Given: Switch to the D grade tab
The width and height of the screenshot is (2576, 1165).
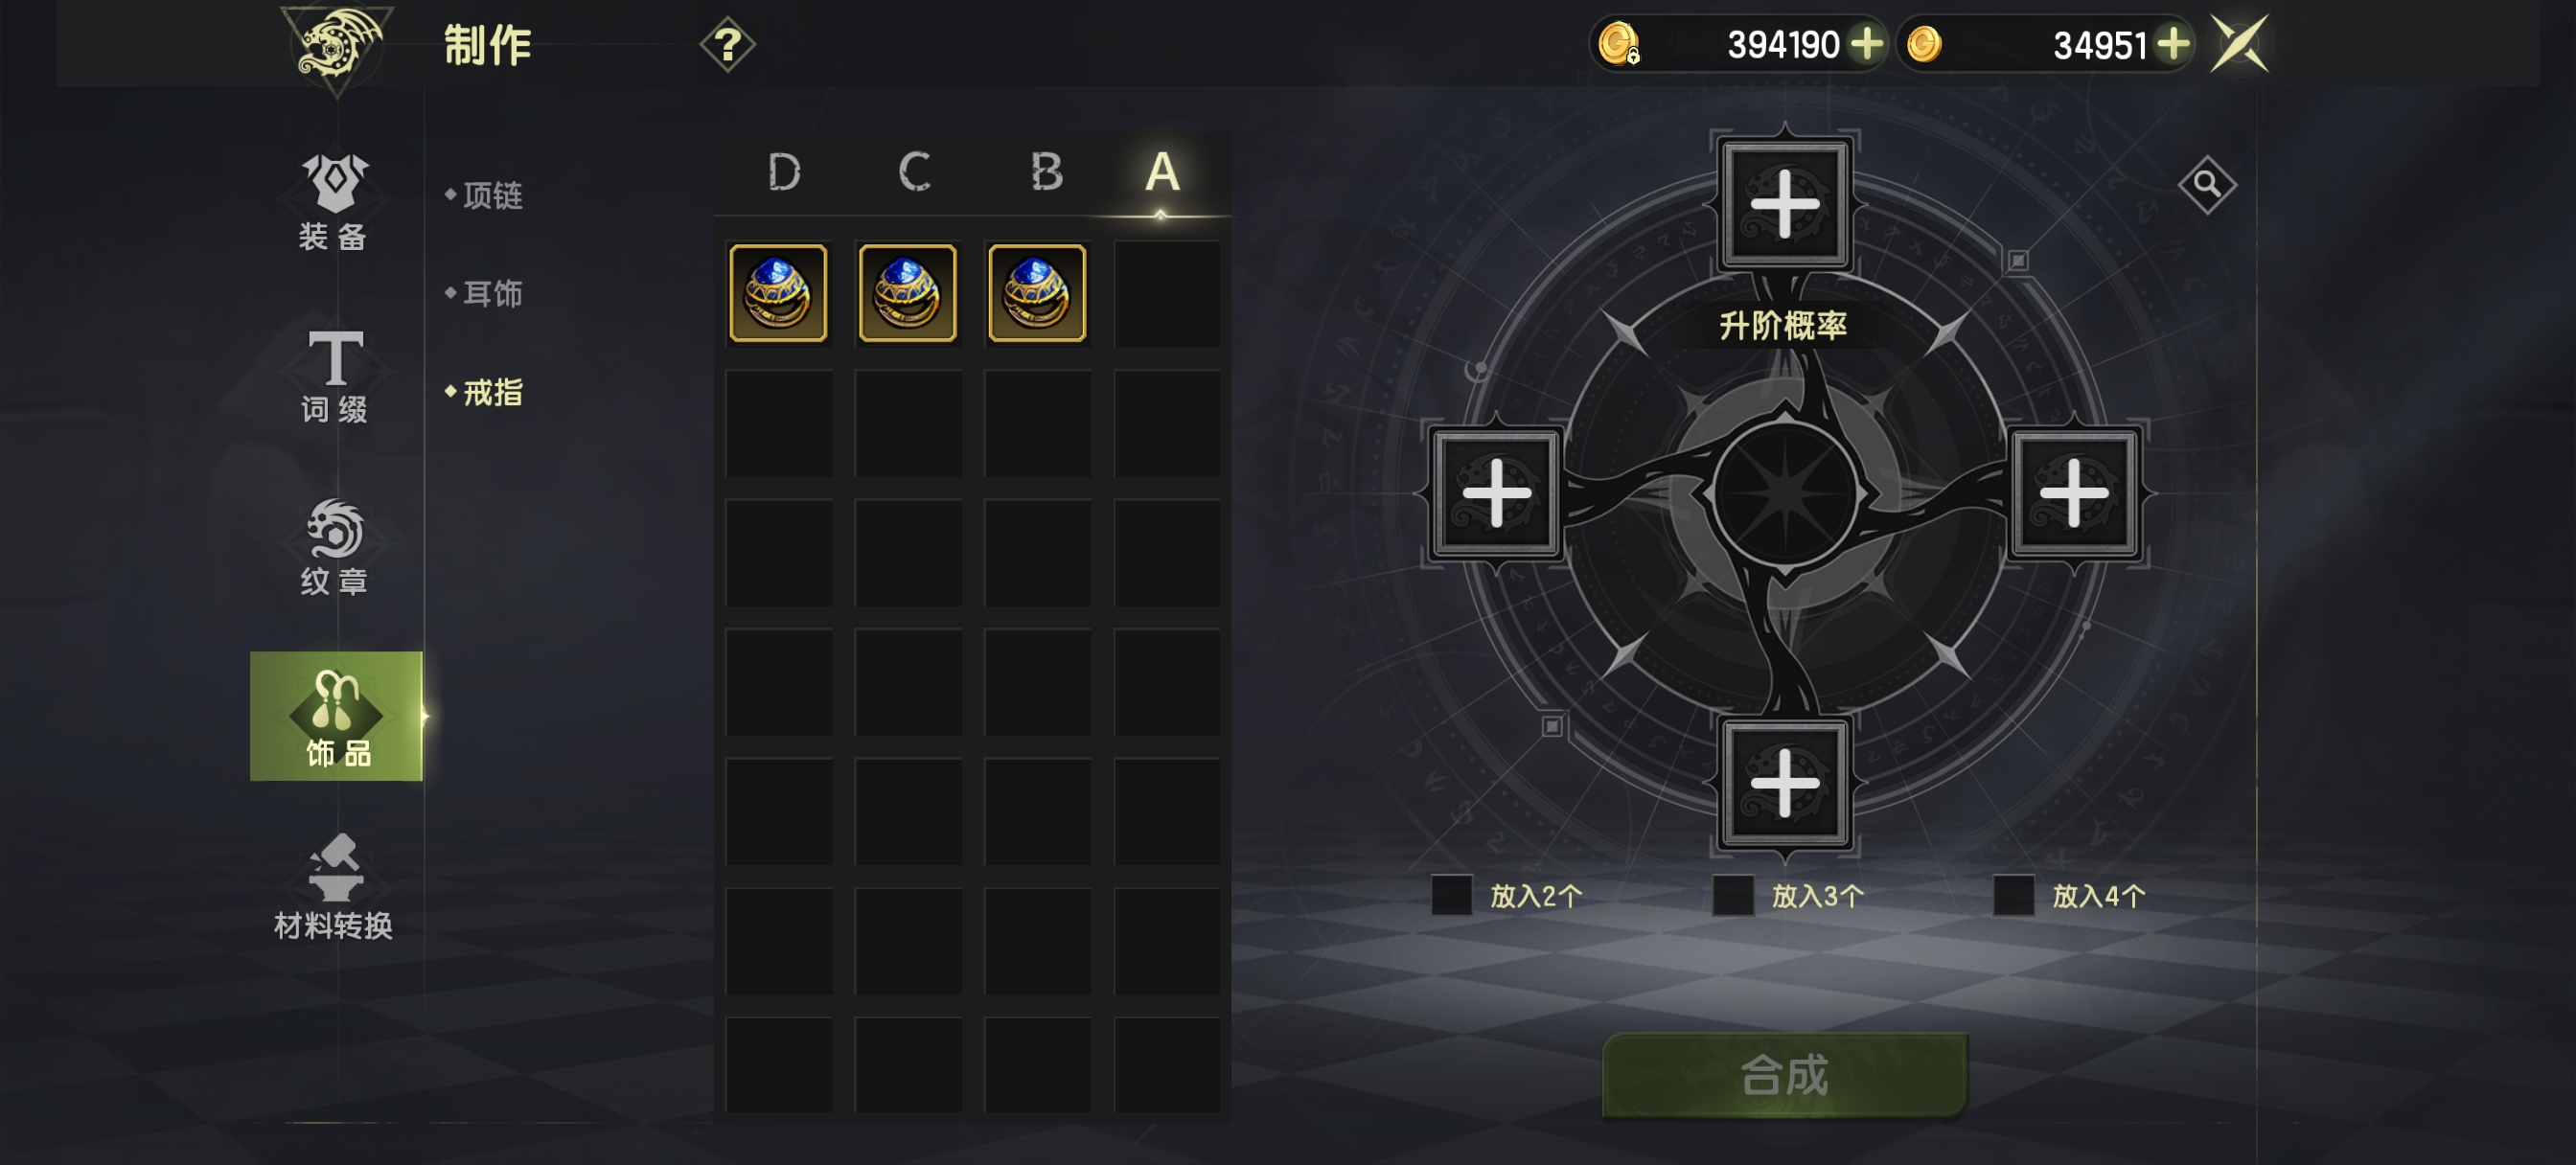Looking at the screenshot, I should pyautogui.click(x=784, y=173).
